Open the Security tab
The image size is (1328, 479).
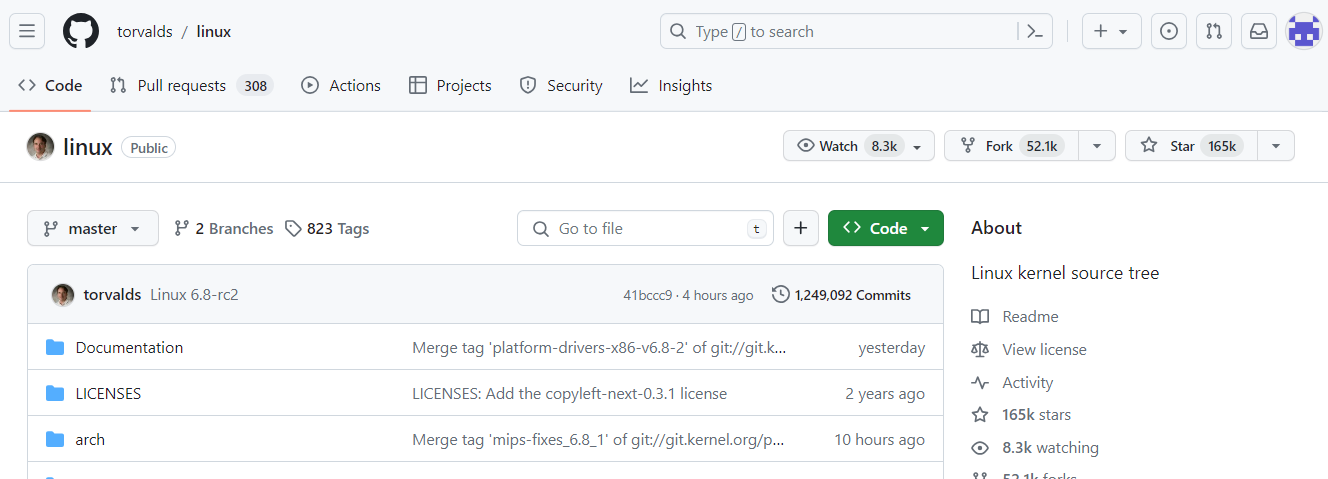click(561, 86)
